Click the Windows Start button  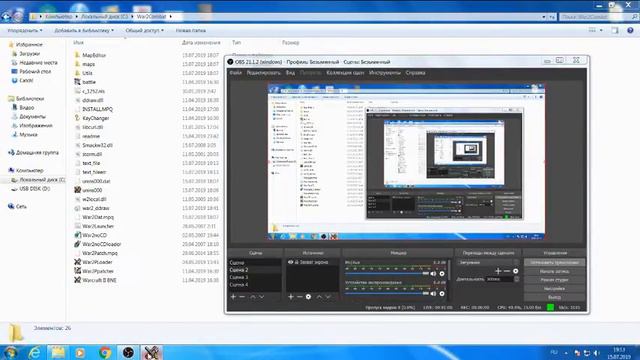click(x=11, y=353)
